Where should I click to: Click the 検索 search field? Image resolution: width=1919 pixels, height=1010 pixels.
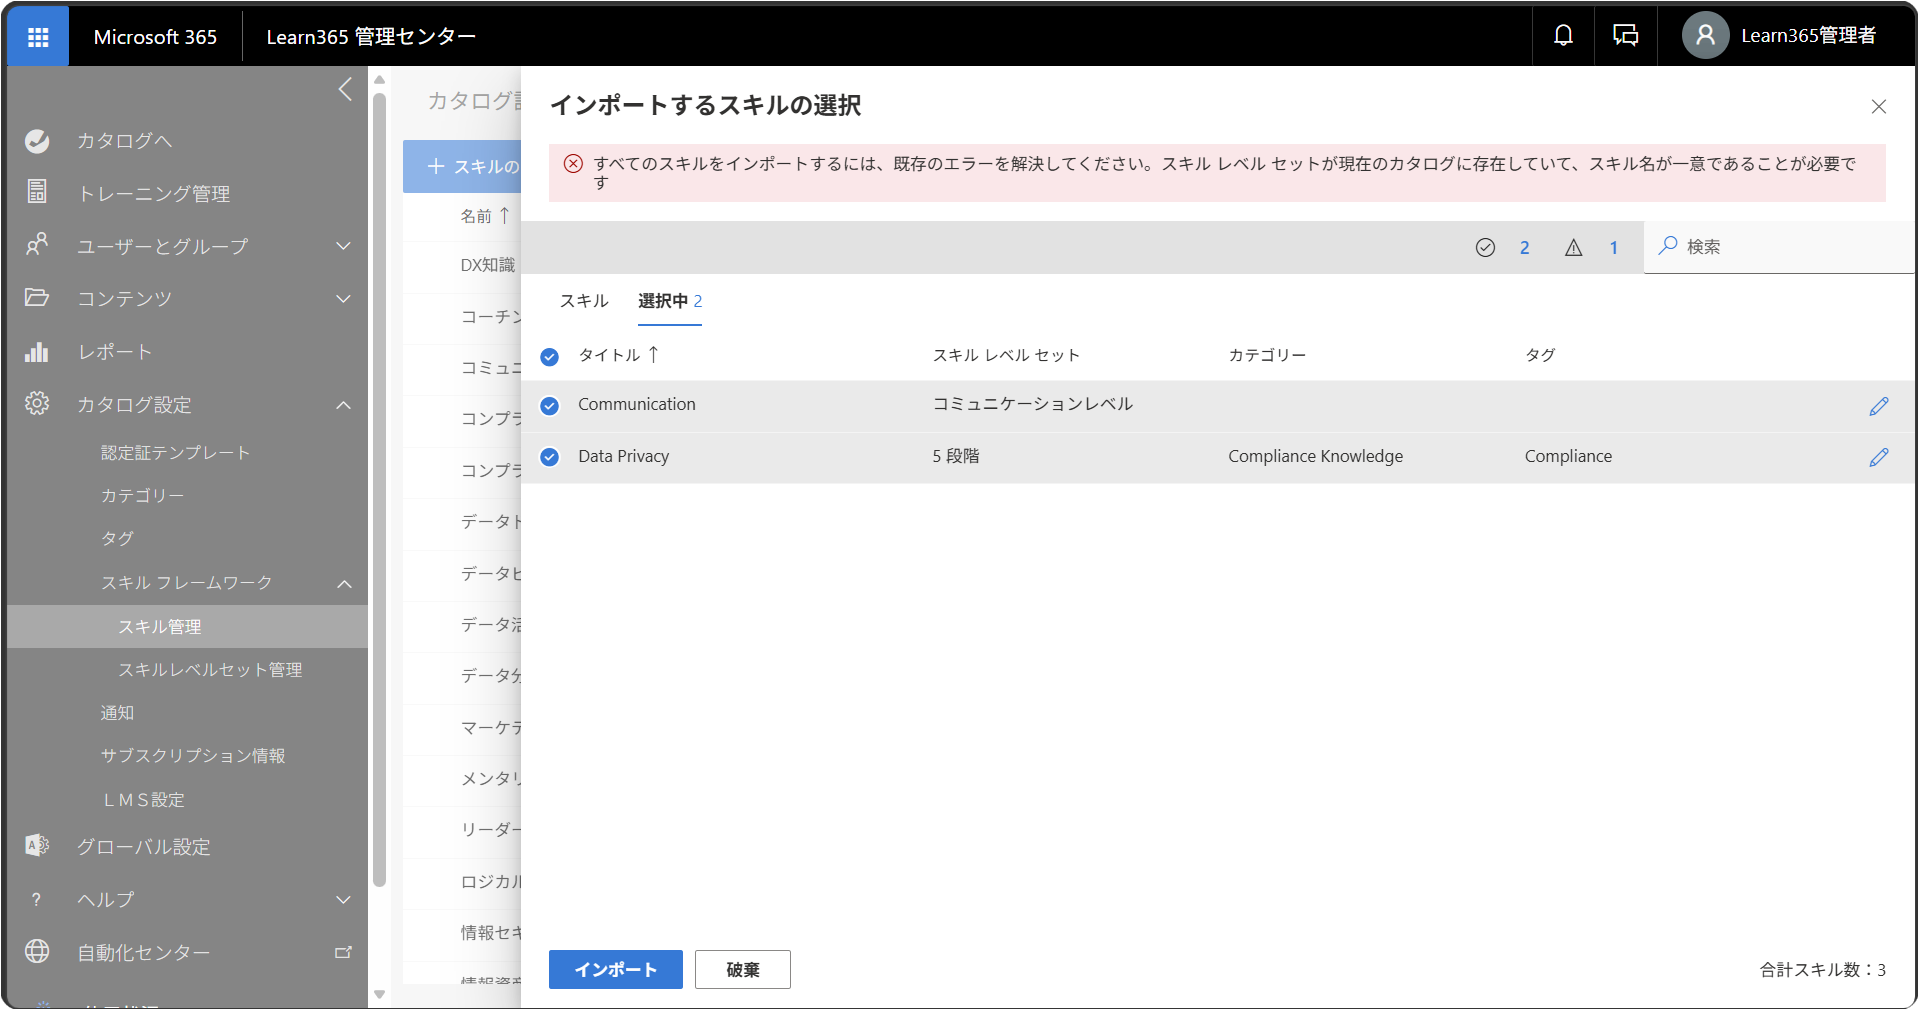point(1779,247)
